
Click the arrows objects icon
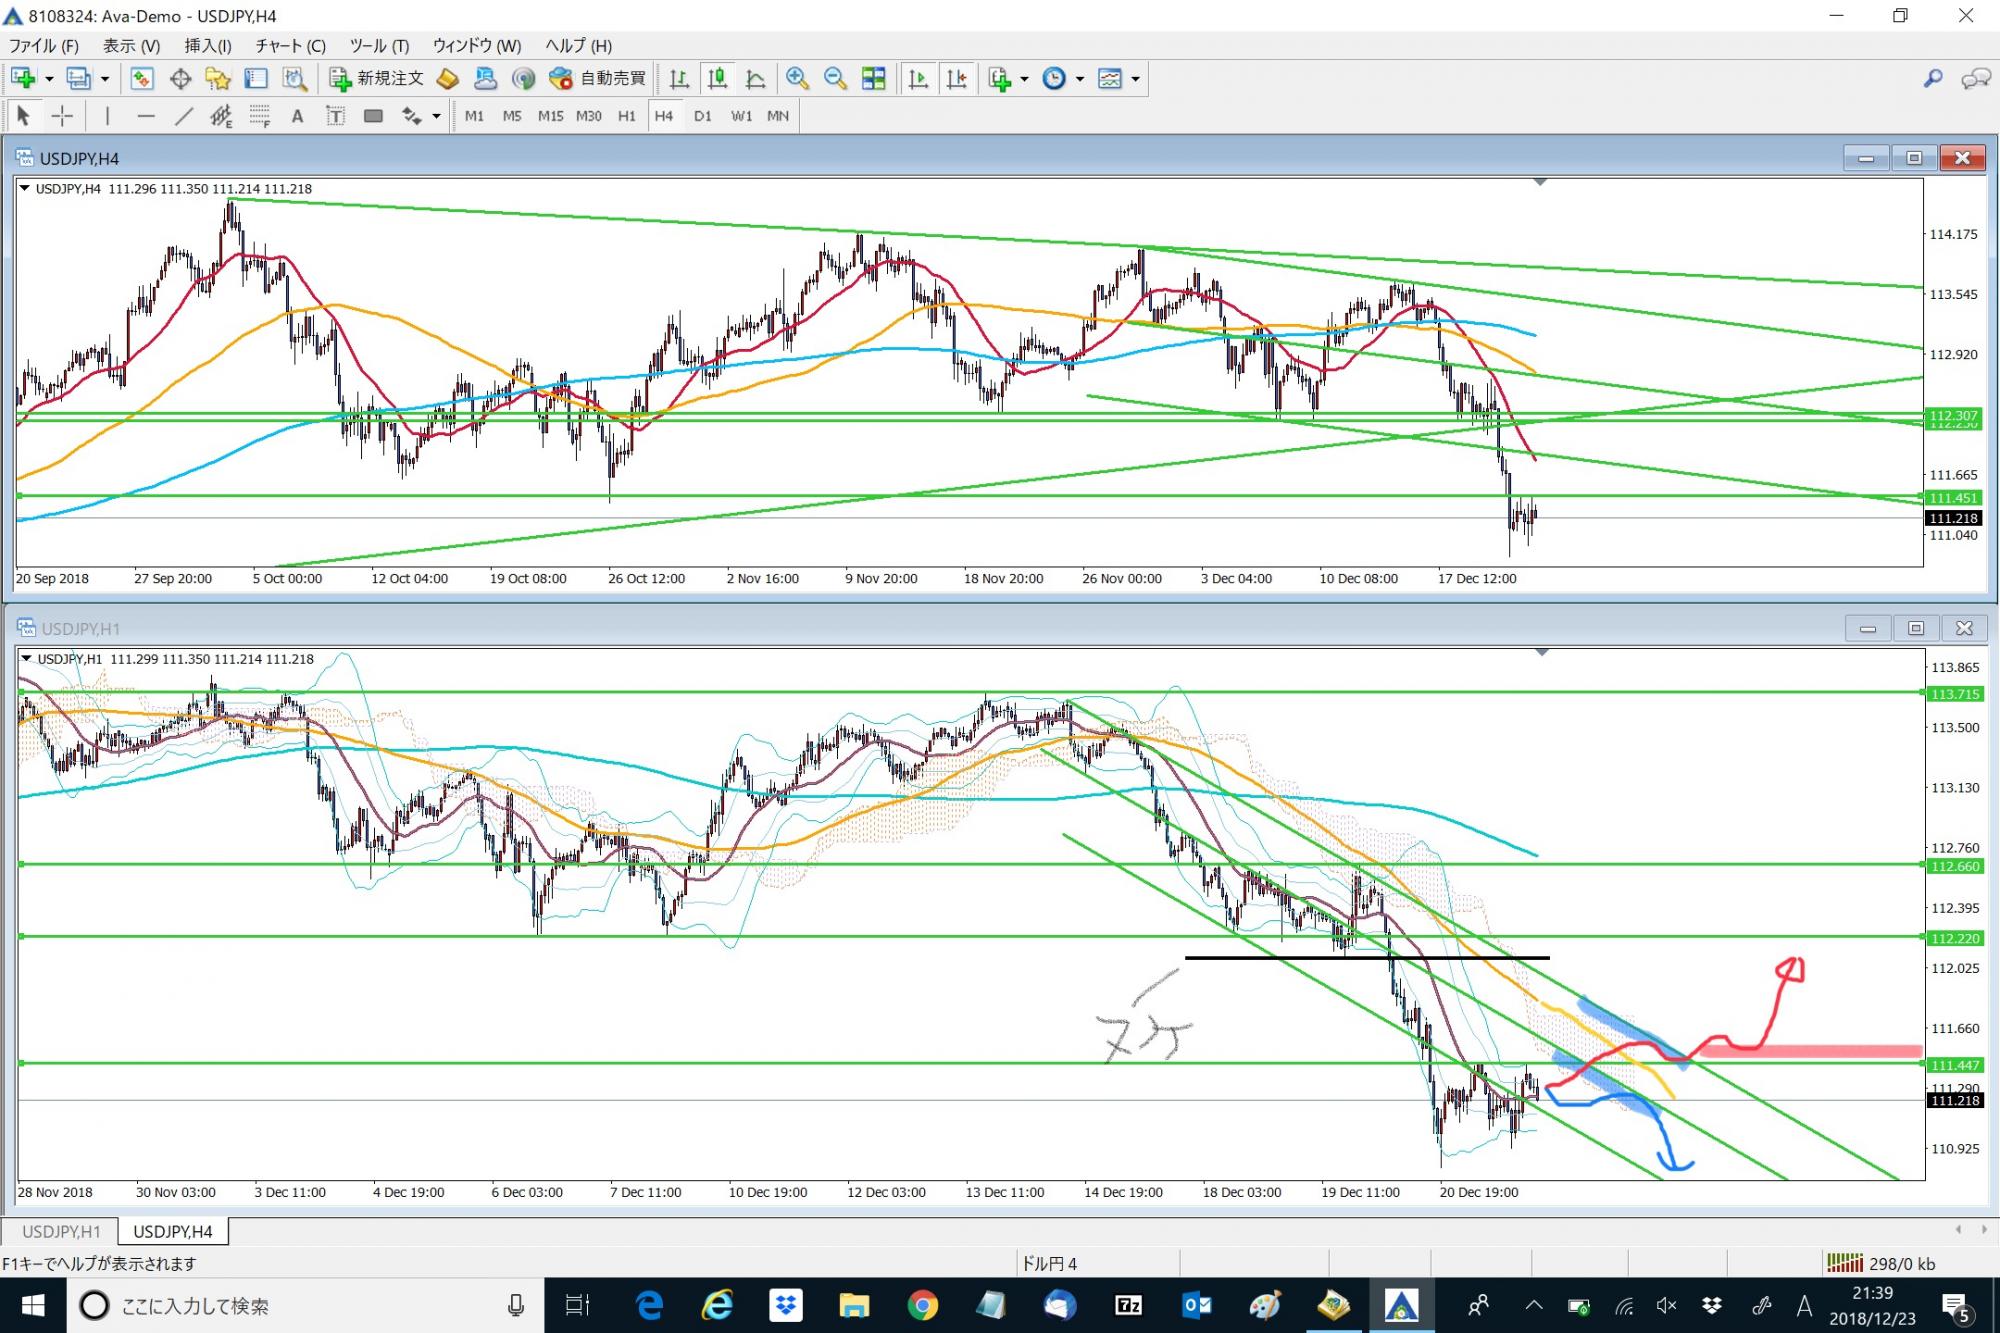pyautogui.click(x=411, y=116)
